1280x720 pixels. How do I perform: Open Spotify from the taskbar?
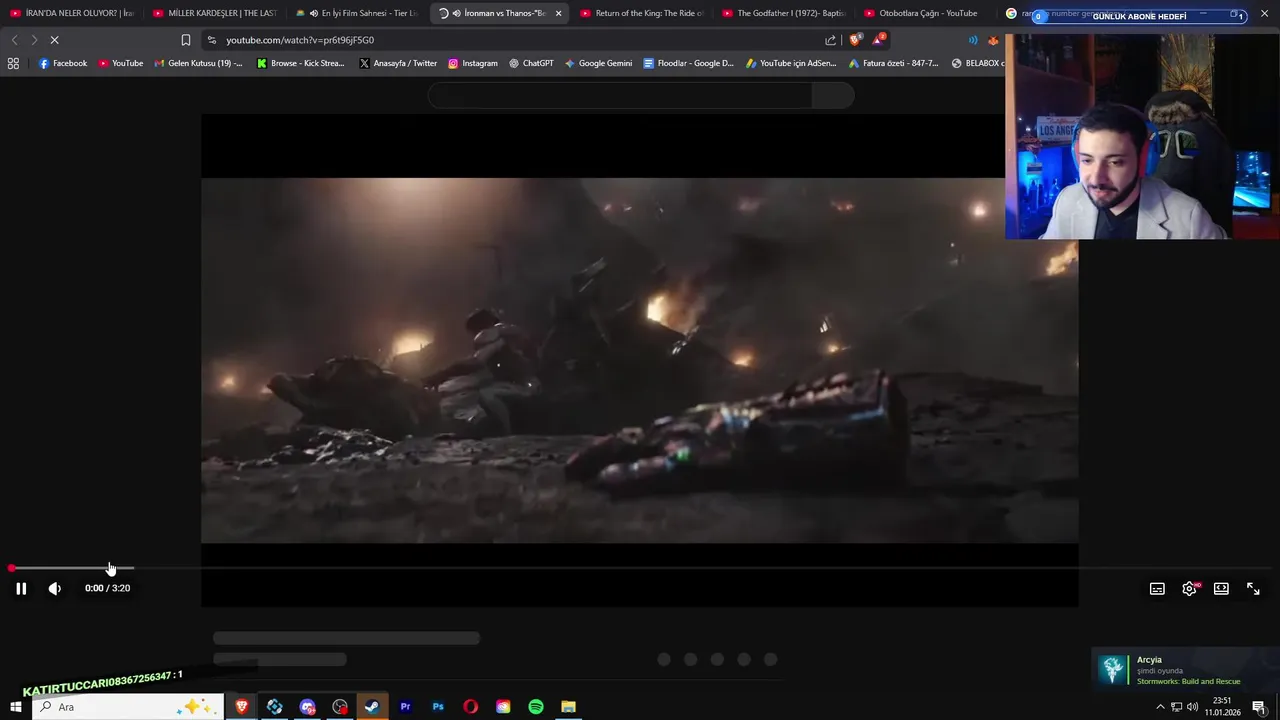pyautogui.click(x=536, y=707)
